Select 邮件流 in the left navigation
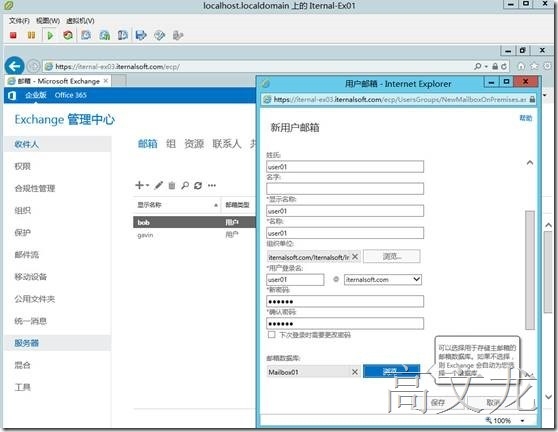The height and width of the screenshot is (432, 558). pyautogui.click(x=27, y=254)
